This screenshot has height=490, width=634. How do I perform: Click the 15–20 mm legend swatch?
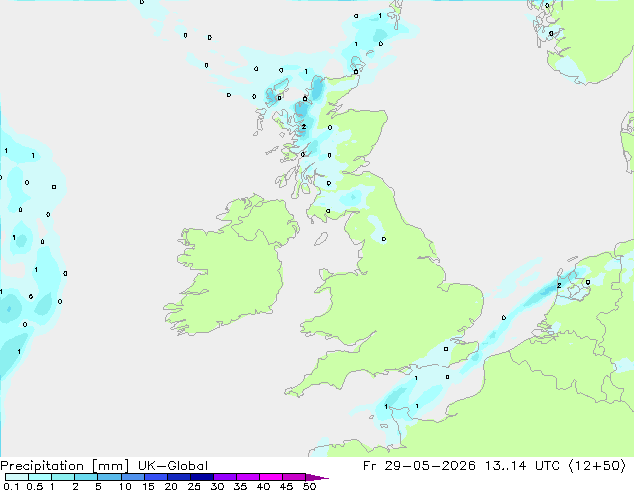156,477
